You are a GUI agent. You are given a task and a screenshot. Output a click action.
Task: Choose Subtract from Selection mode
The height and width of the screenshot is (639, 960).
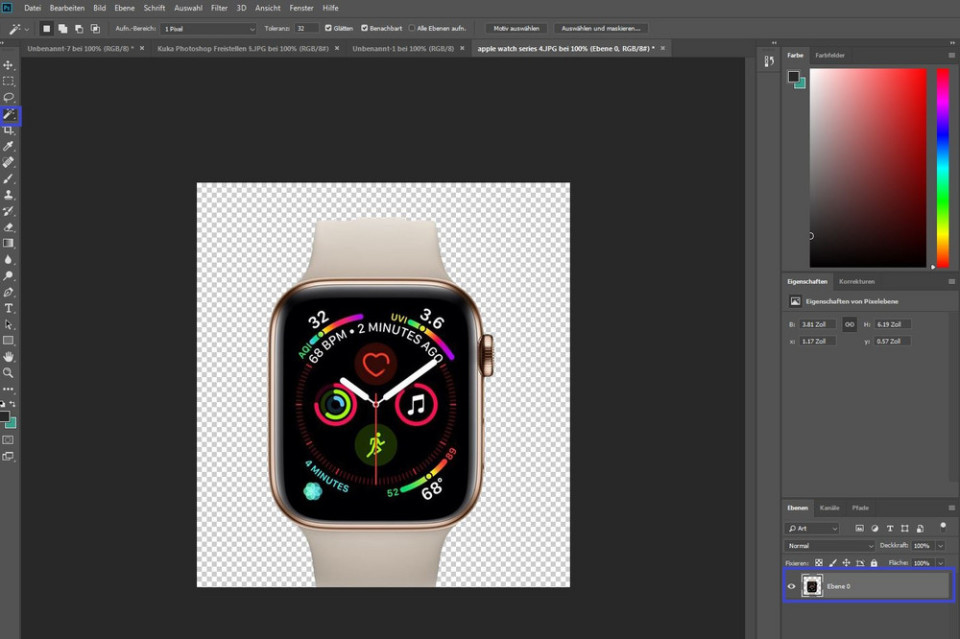[79, 29]
